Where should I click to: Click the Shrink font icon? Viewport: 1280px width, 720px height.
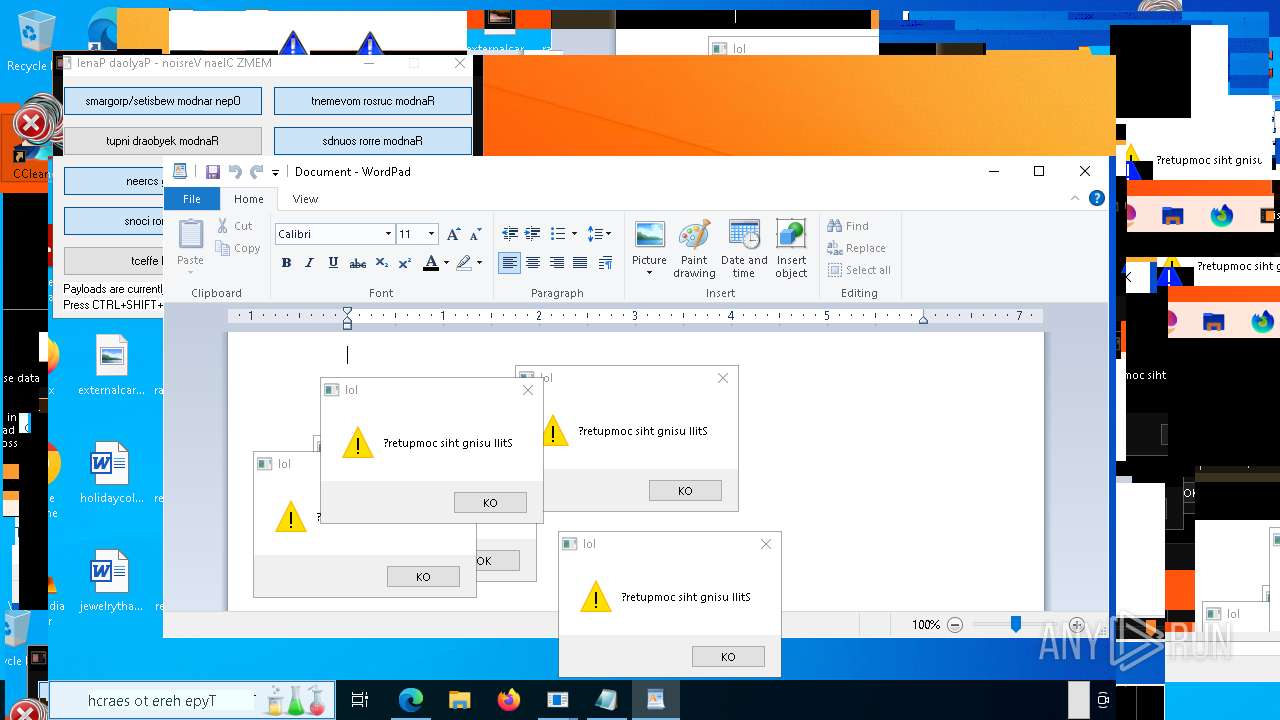[x=476, y=234]
